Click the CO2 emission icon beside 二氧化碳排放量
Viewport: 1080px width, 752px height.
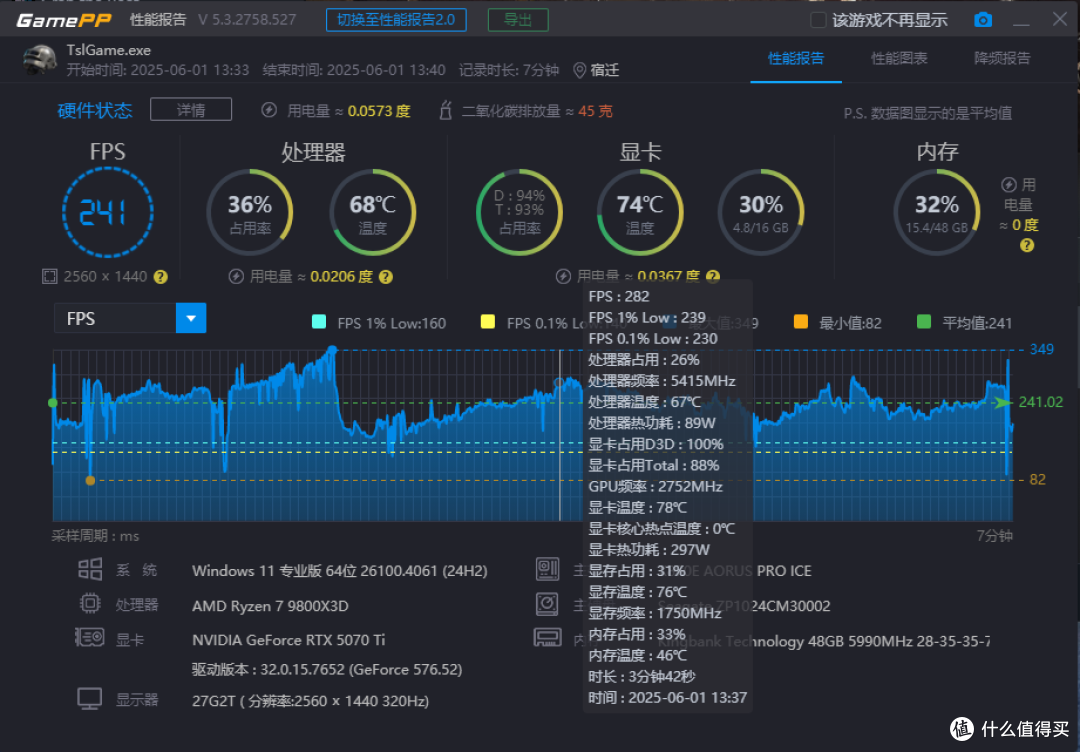pyautogui.click(x=446, y=110)
